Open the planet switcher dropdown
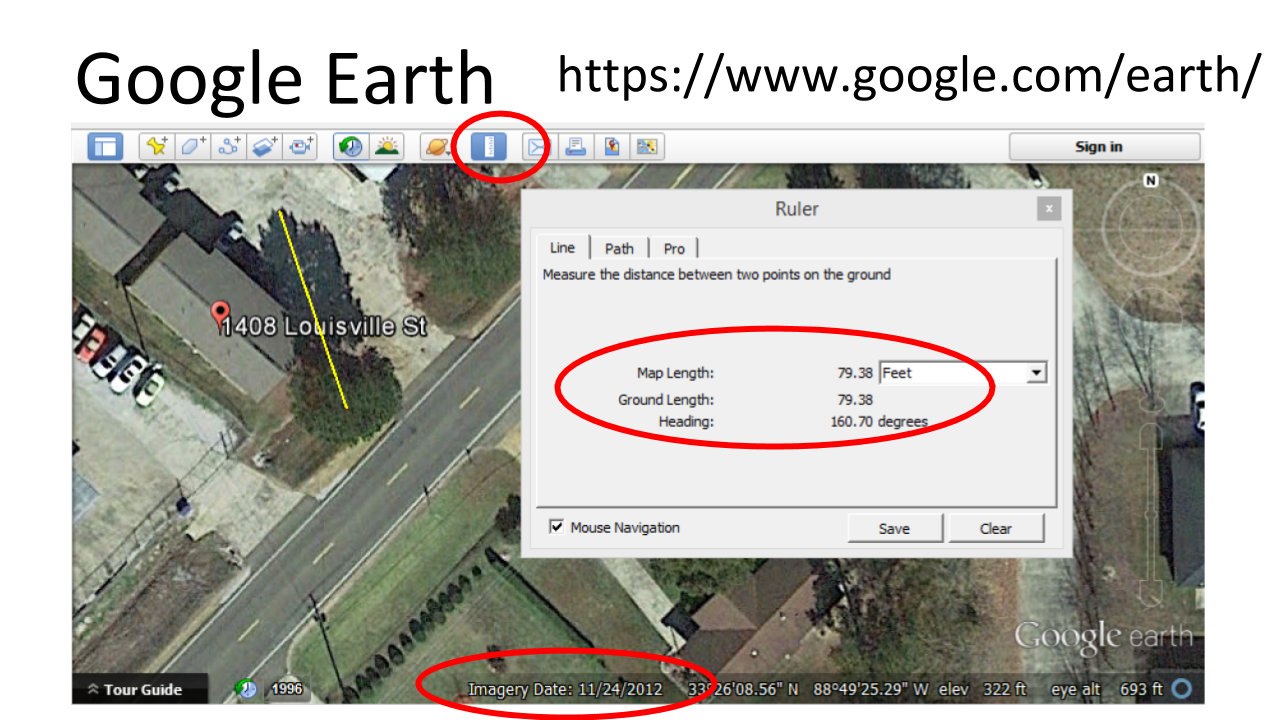 coord(437,147)
